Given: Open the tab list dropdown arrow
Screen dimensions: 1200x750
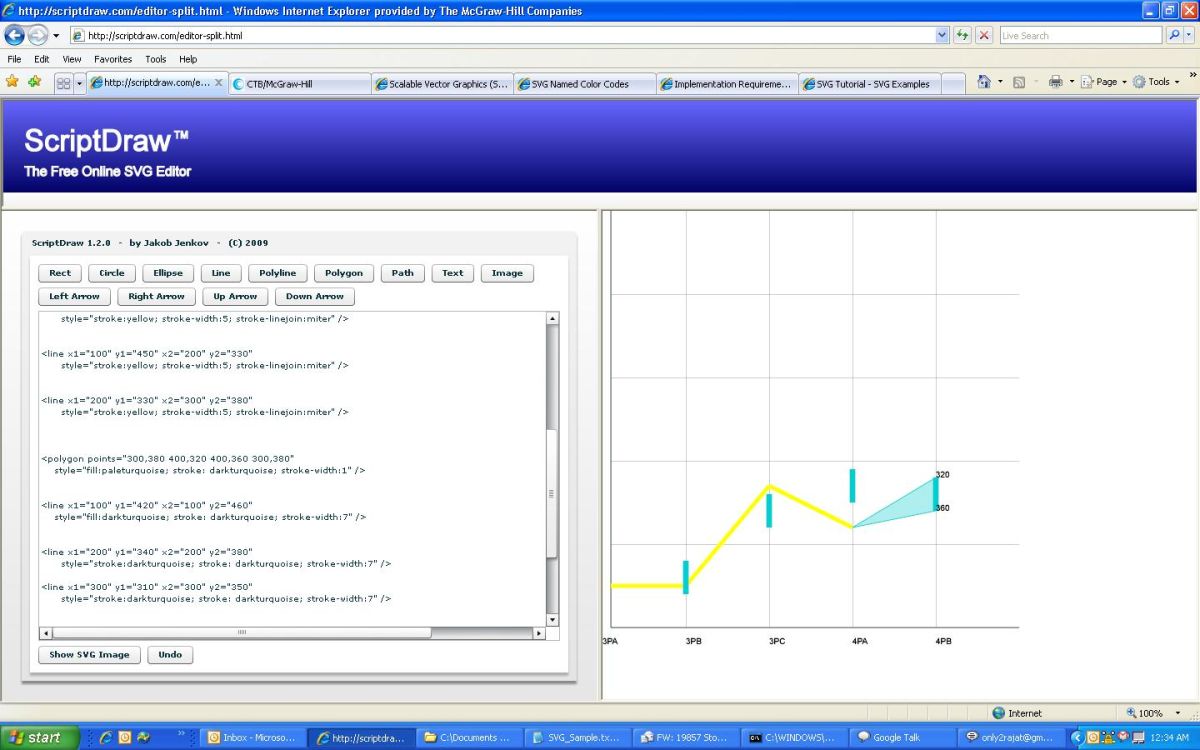Looking at the screenshot, I should [x=80, y=84].
